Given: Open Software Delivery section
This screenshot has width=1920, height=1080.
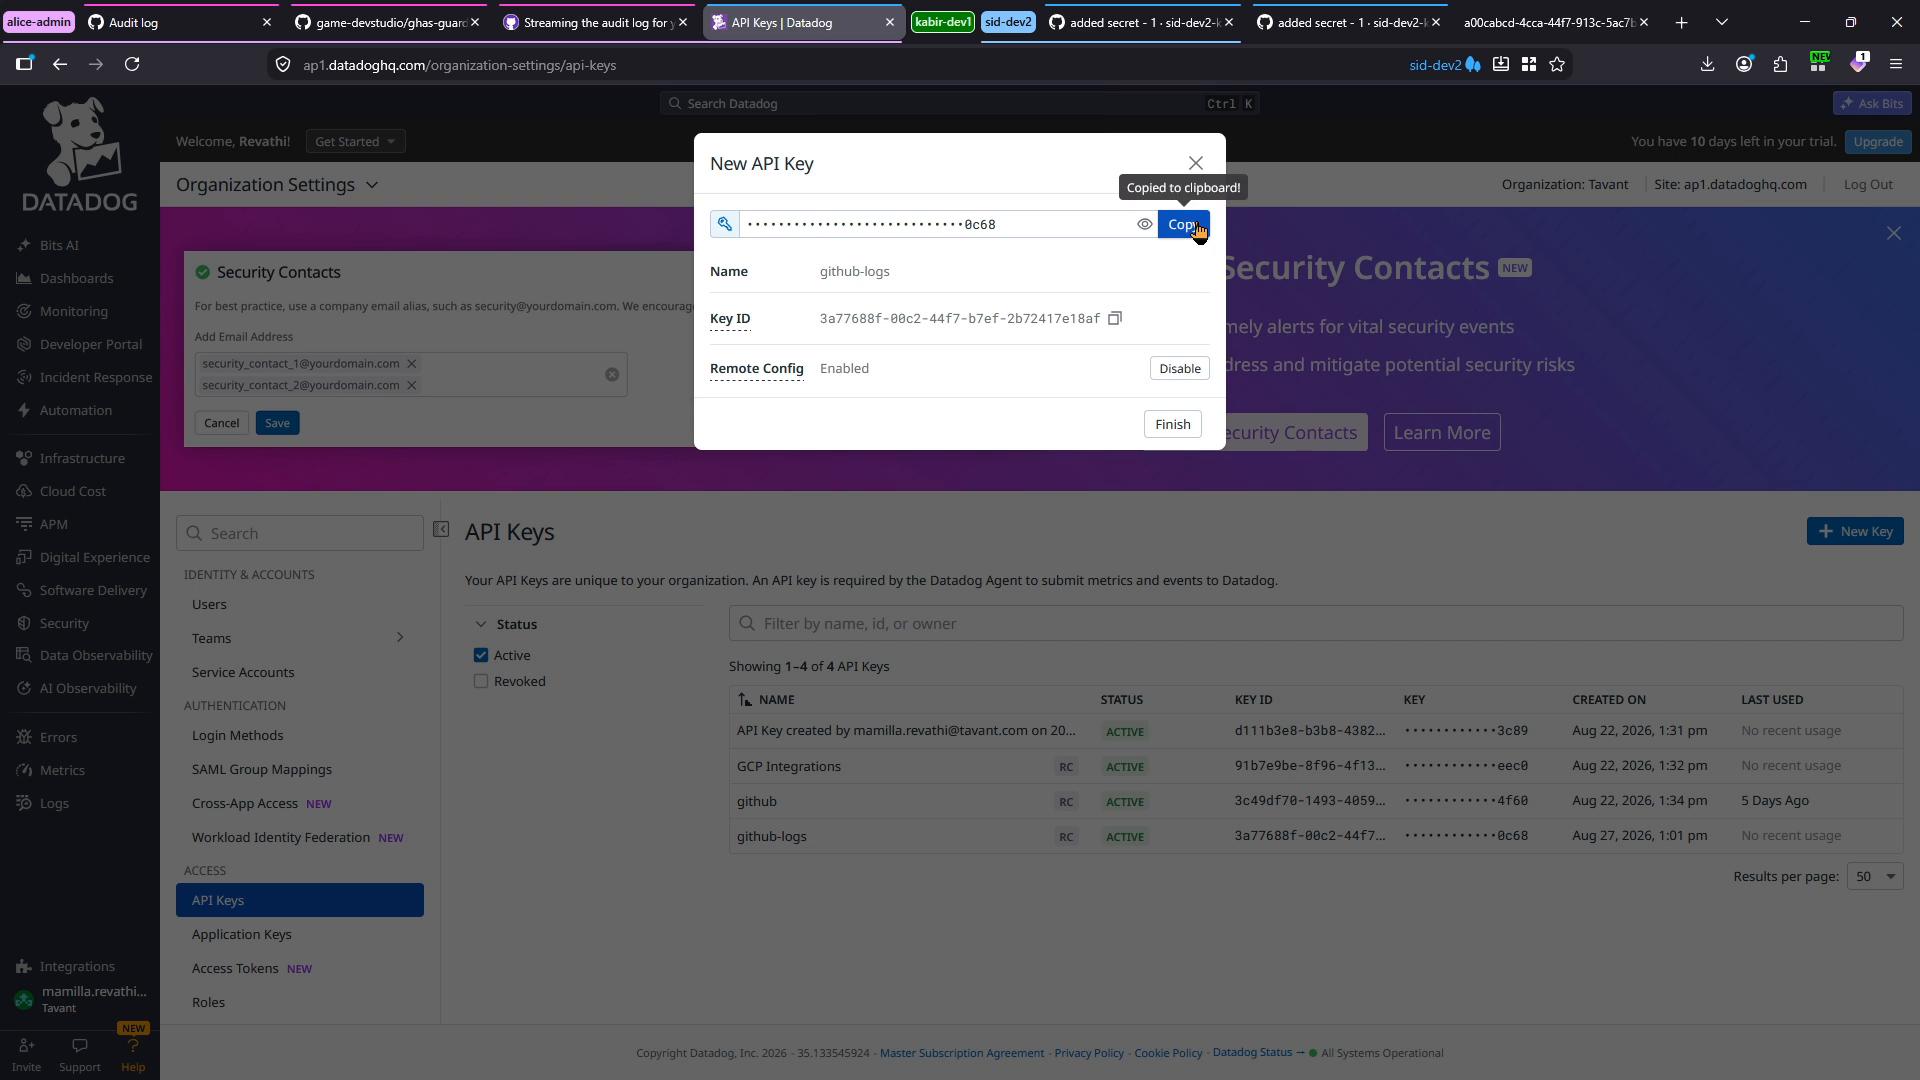Looking at the screenshot, I should click(x=93, y=590).
